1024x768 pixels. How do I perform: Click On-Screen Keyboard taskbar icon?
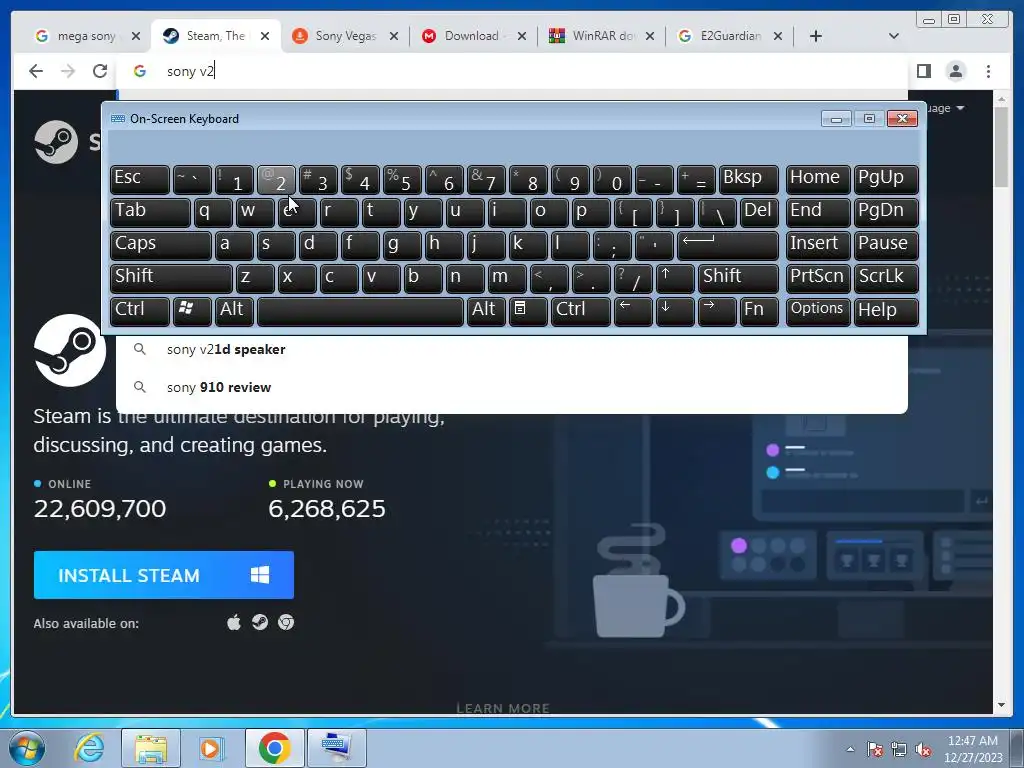click(x=337, y=748)
